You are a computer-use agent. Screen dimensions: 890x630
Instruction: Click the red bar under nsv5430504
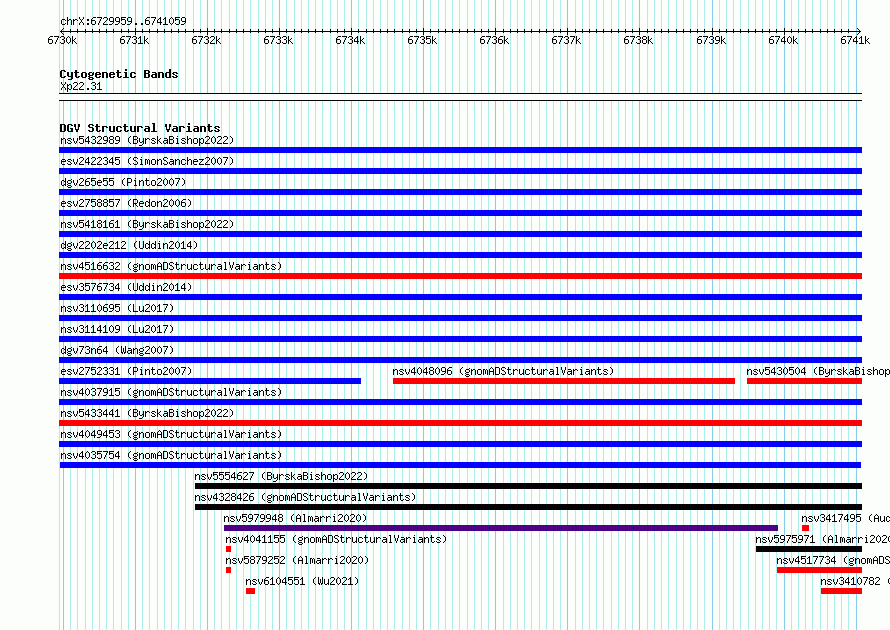804,381
